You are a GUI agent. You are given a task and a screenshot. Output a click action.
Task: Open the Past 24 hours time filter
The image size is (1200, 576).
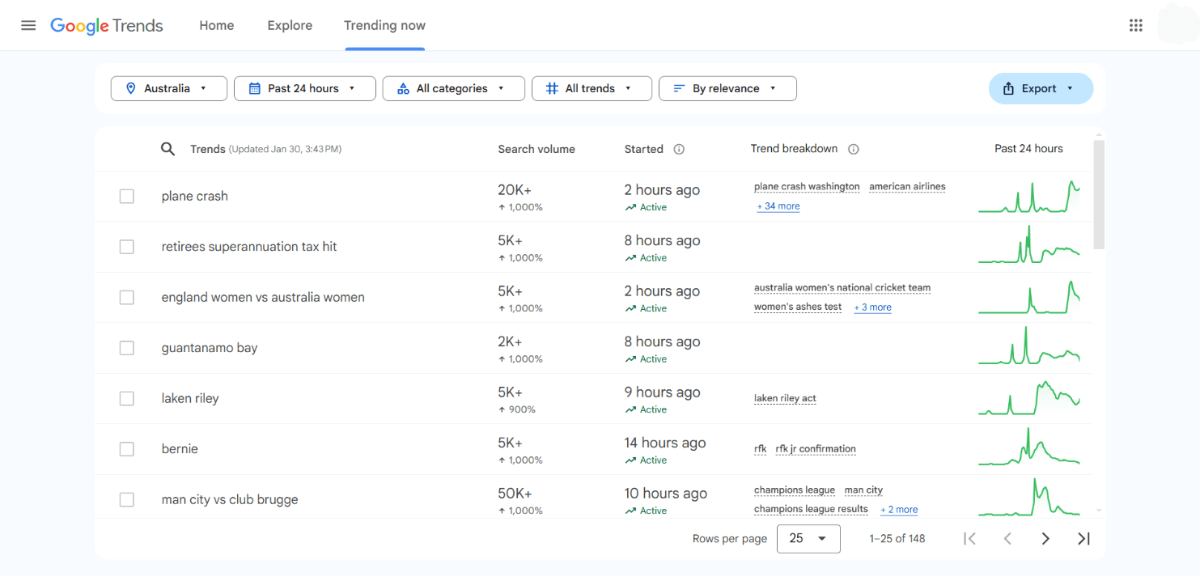click(305, 88)
